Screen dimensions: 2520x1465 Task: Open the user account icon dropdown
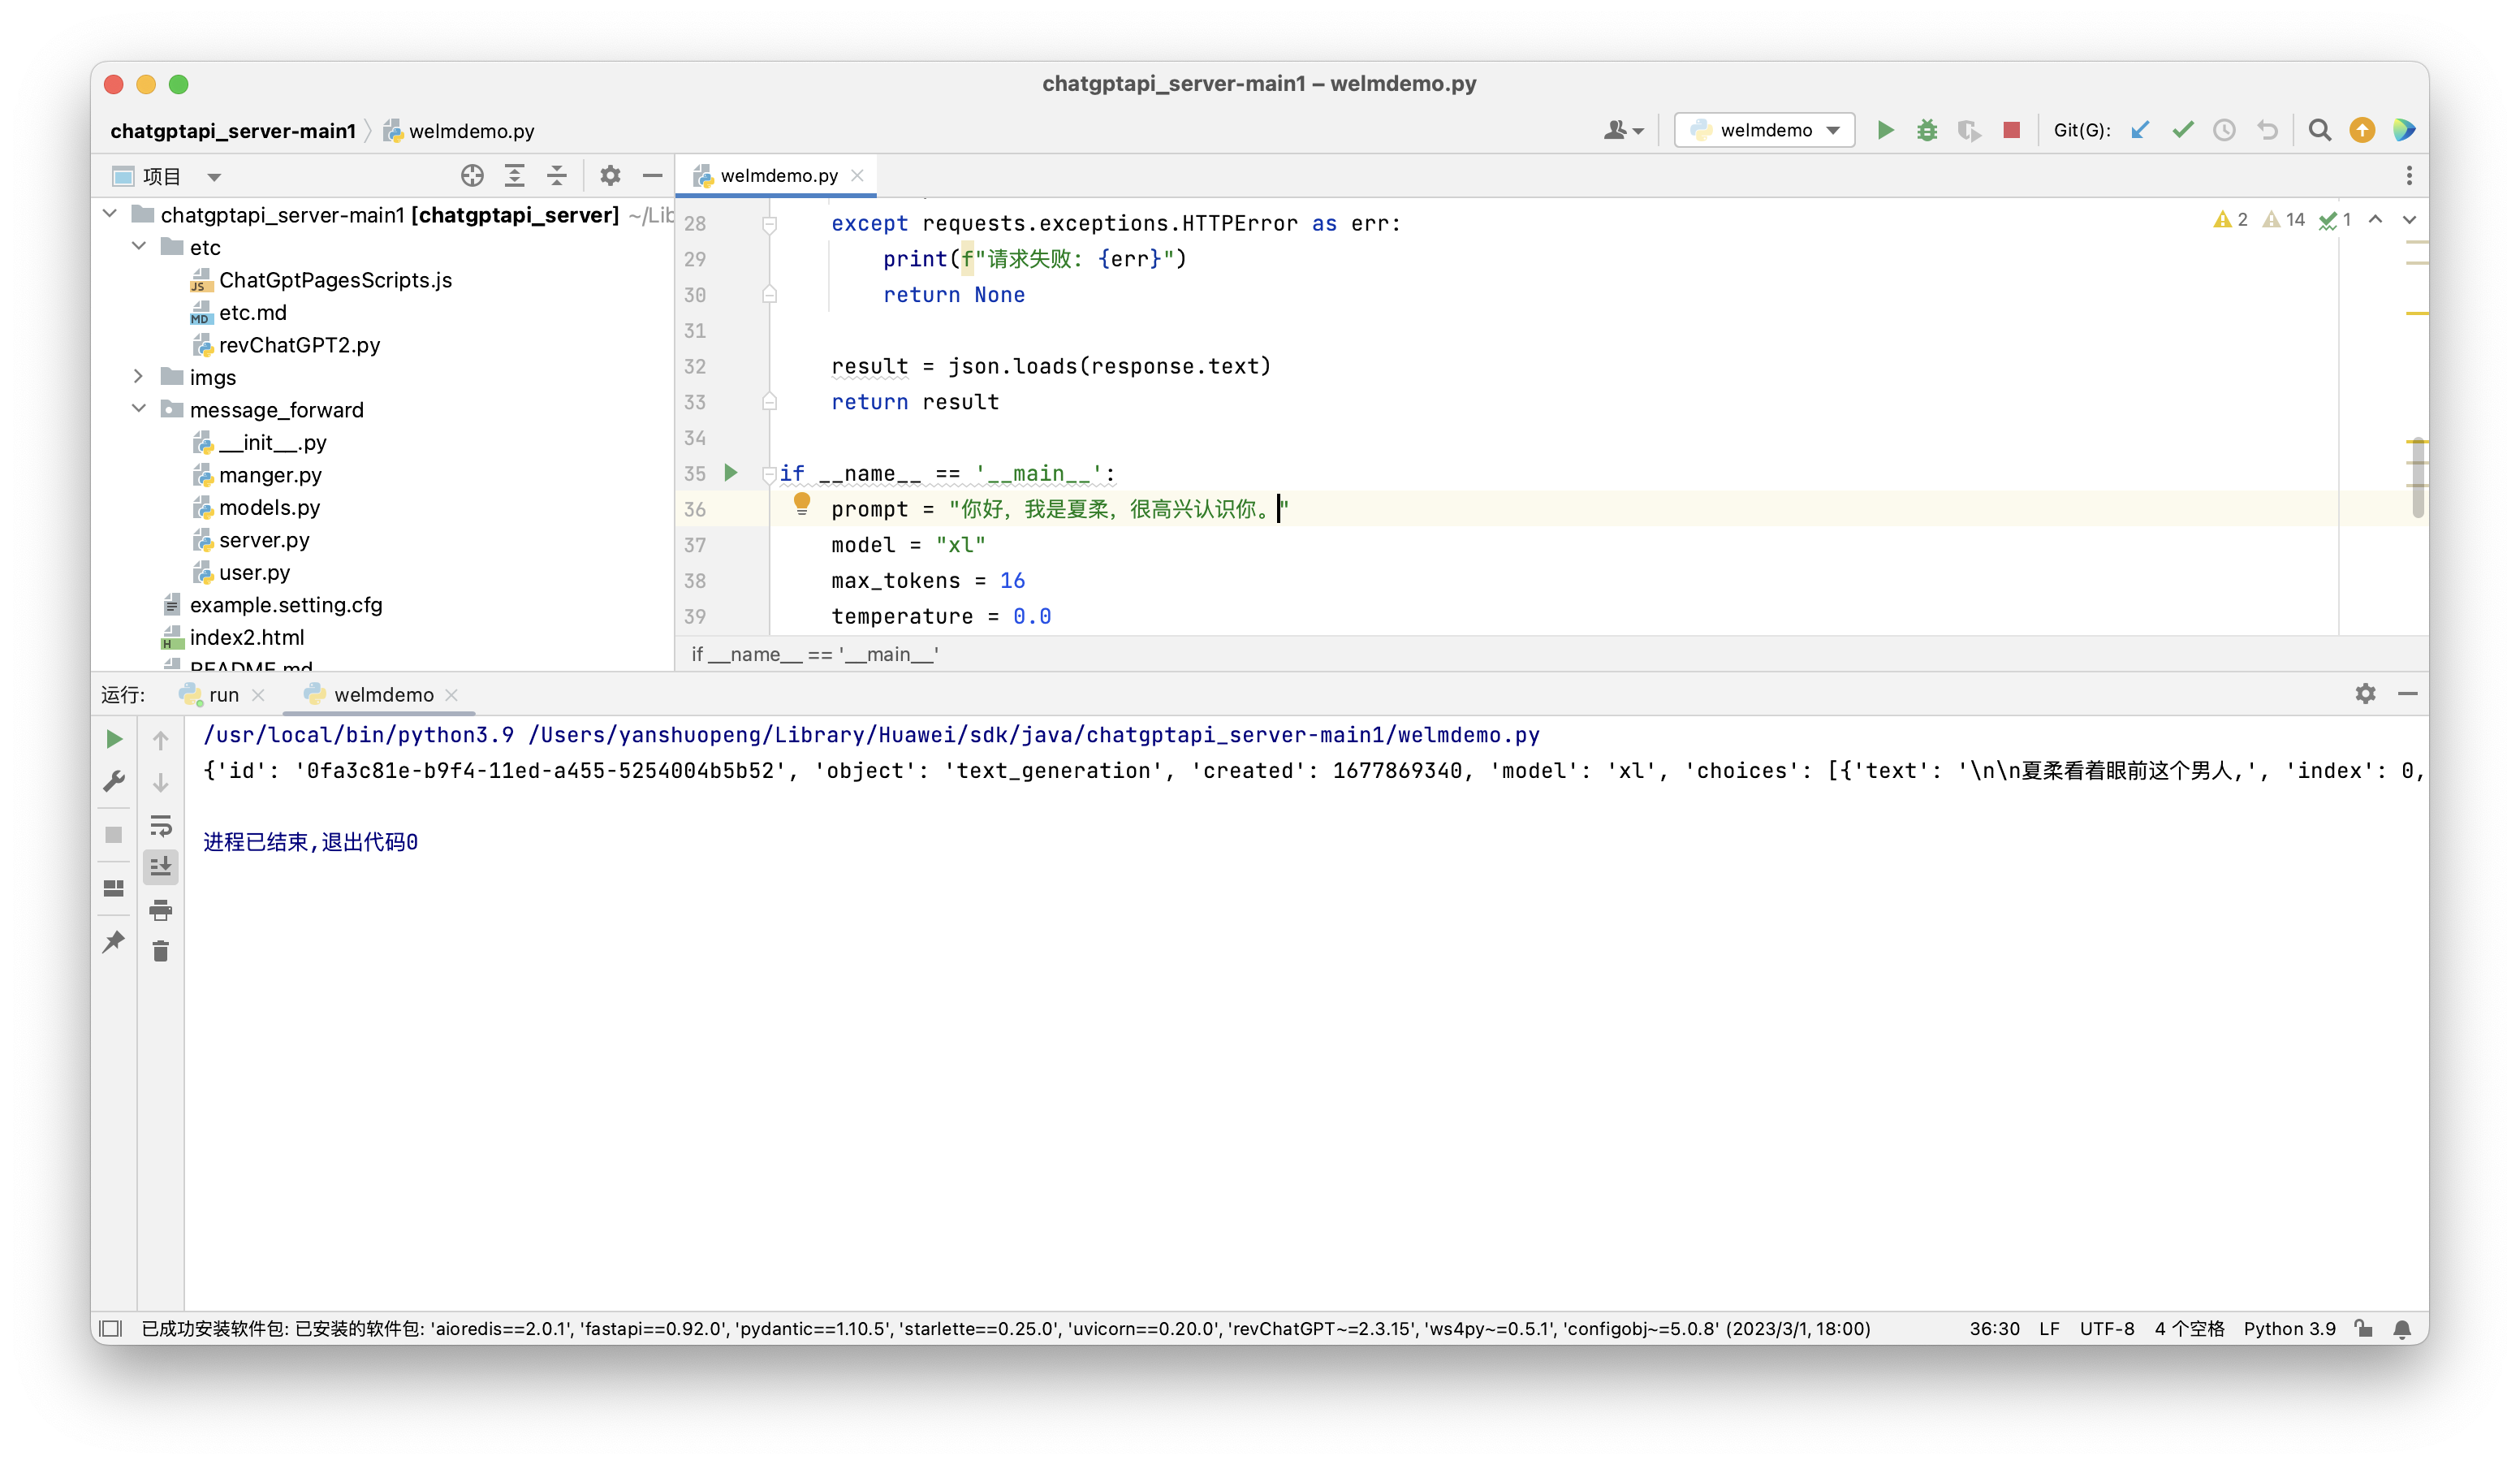[x=1623, y=130]
